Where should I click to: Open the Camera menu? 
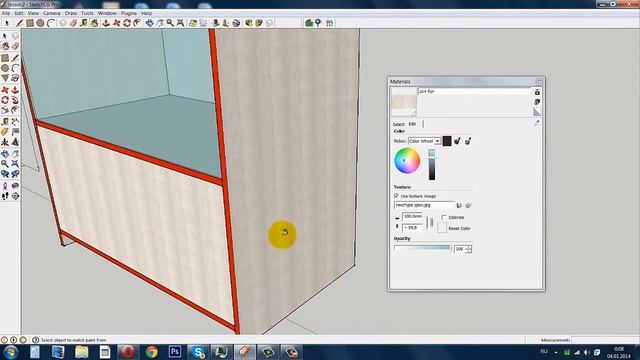coord(51,13)
